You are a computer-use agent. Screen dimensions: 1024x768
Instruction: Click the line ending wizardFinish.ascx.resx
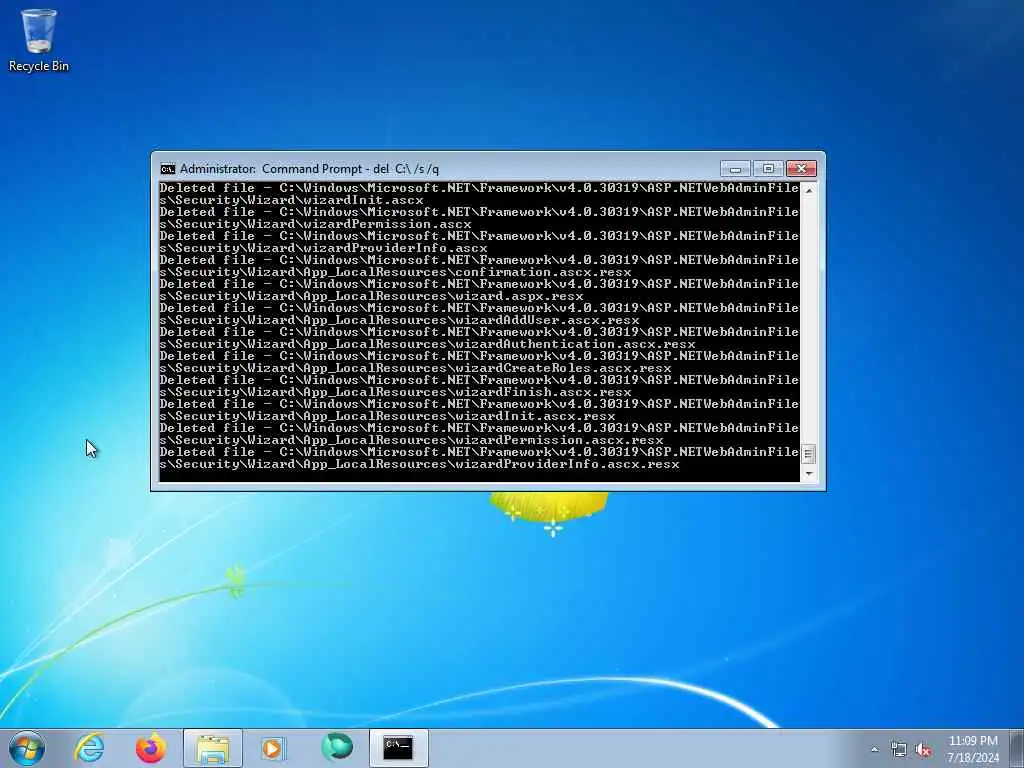(x=396, y=392)
